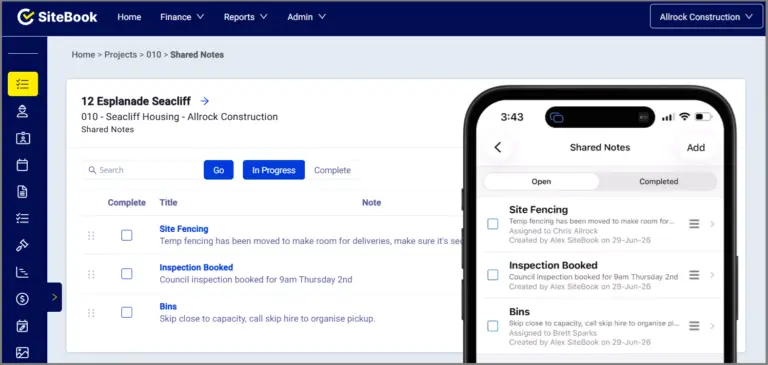This screenshot has width=768, height=365.
Task: Grab the drag handle for Inspection Booked row
Action: (91, 274)
